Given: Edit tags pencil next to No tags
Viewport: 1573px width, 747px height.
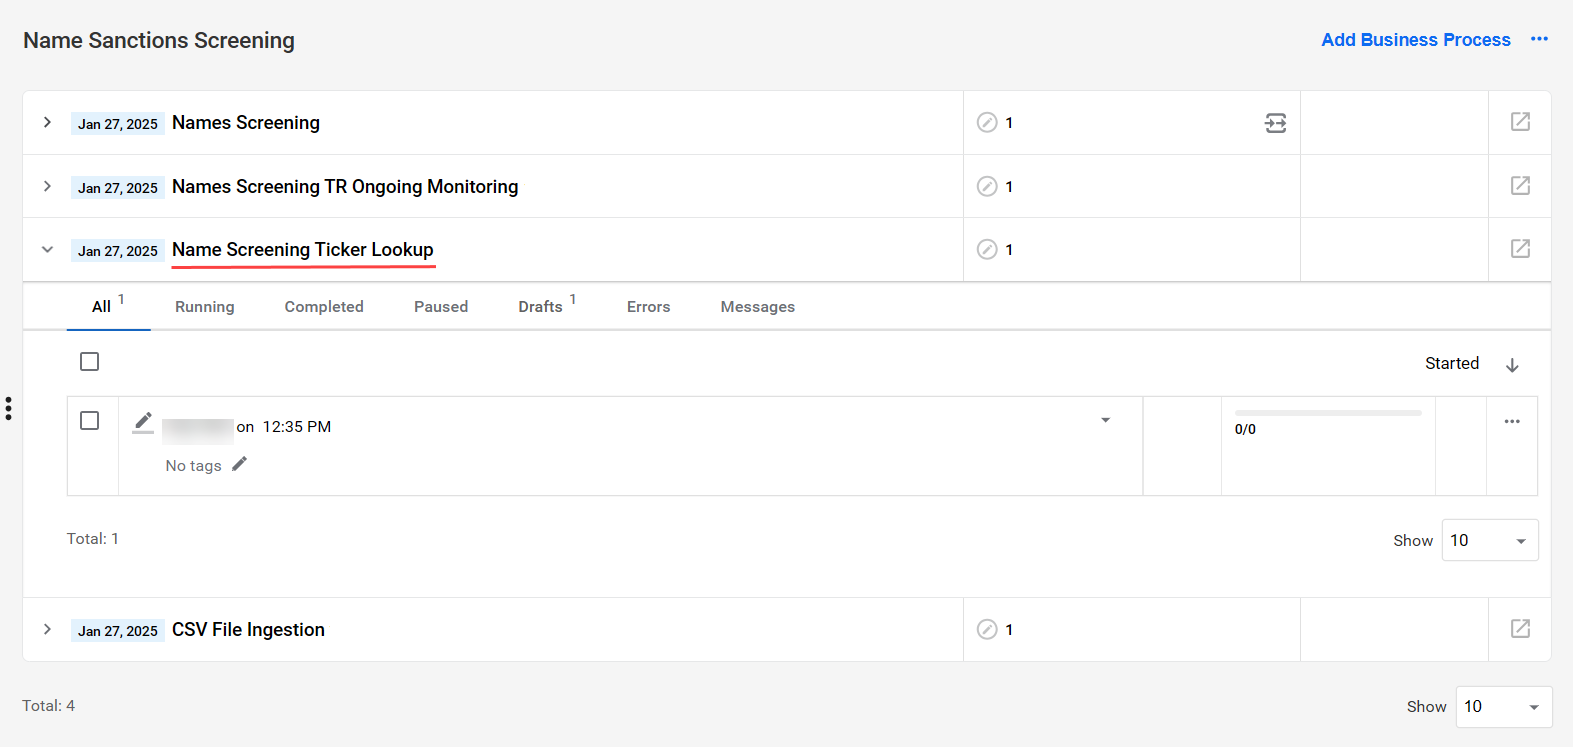Looking at the screenshot, I should pos(239,464).
